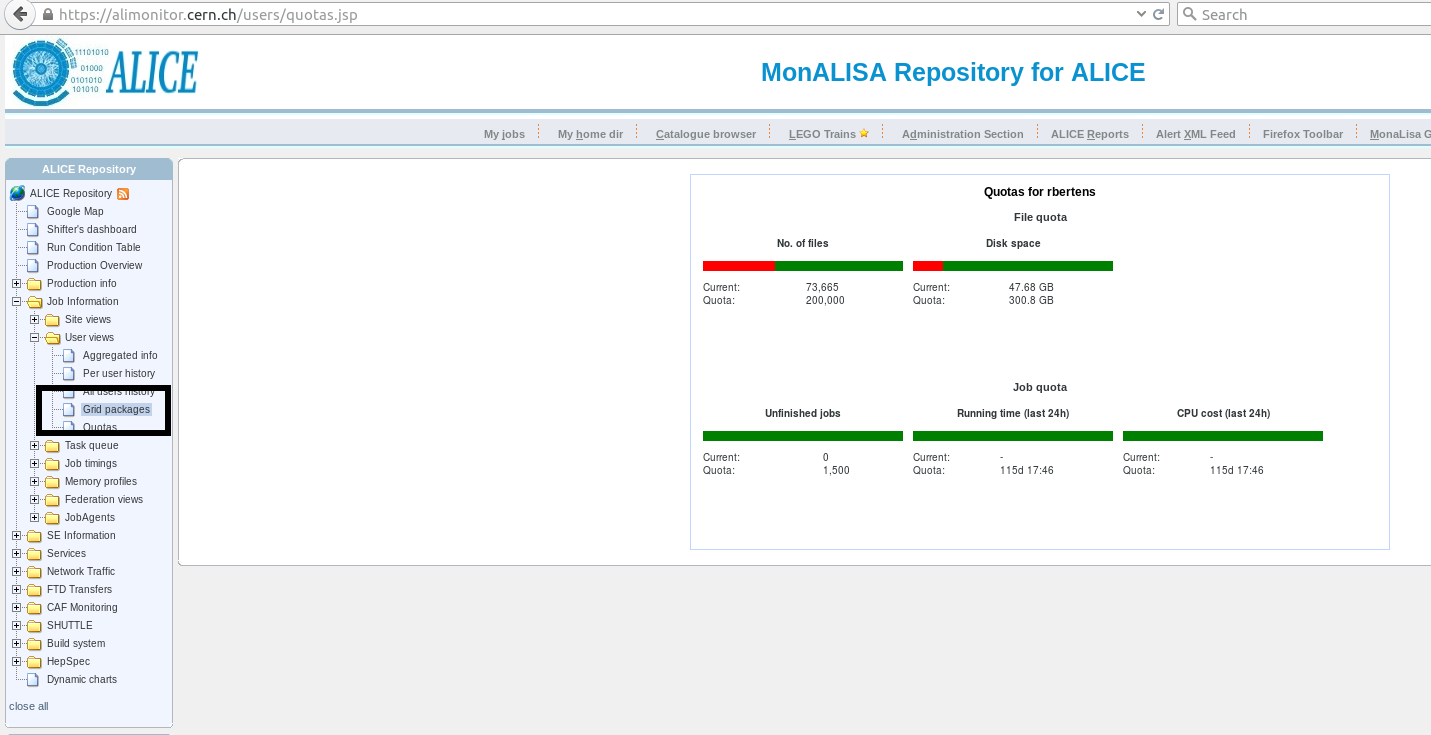Screen dimensions: 1431x735
Task: Click the No. of files quota bar
Action: click(803, 266)
